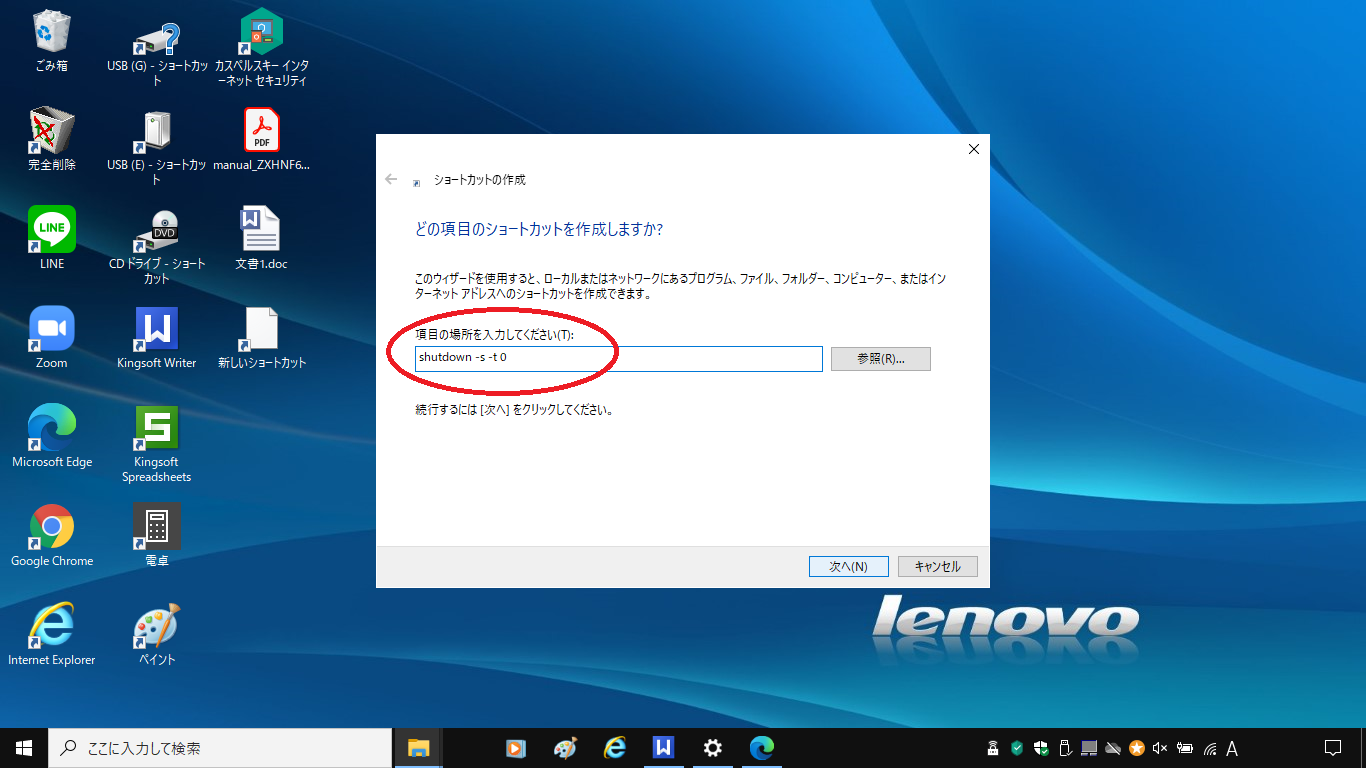Image resolution: width=1366 pixels, height=768 pixels.
Task: Open Internet Explorer from taskbar
Action: [614, 748]
